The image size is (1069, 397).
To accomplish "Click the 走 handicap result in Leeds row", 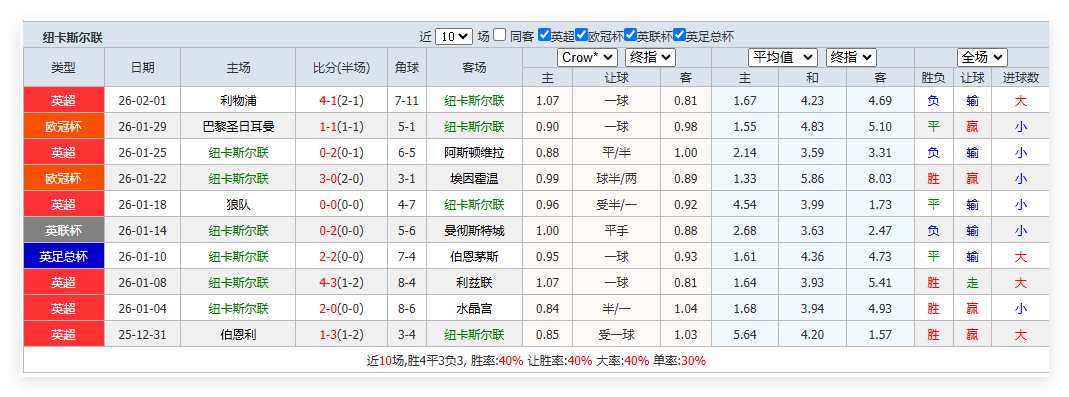I will (973, 282).
